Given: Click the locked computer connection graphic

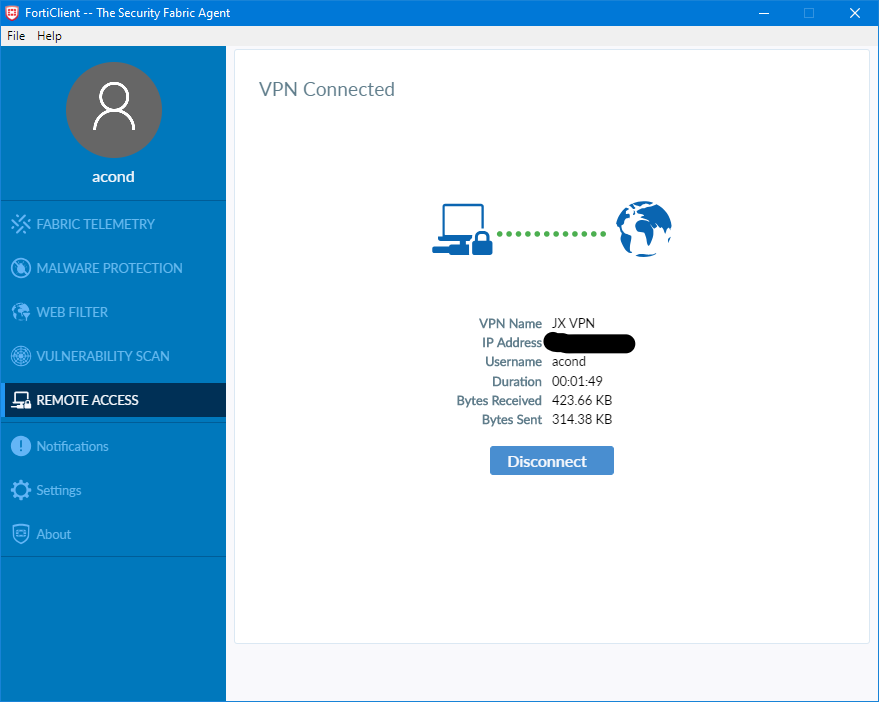Looking at the screenshot, I should 462,229.
